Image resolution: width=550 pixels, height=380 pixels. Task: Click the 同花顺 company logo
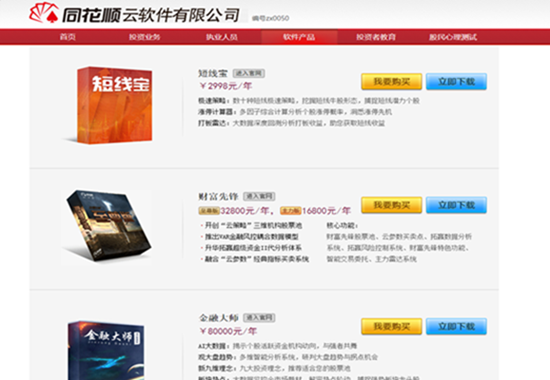point(135,13)
